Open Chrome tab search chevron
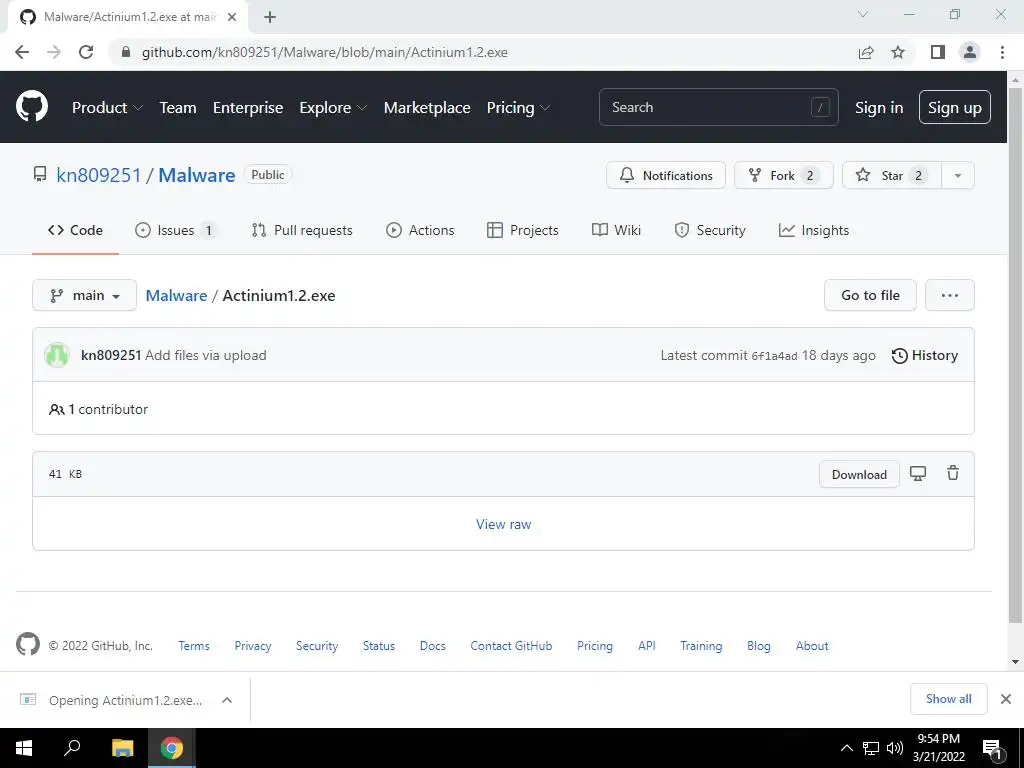This screenshot has width=1024, height=768. click(863, 14)
